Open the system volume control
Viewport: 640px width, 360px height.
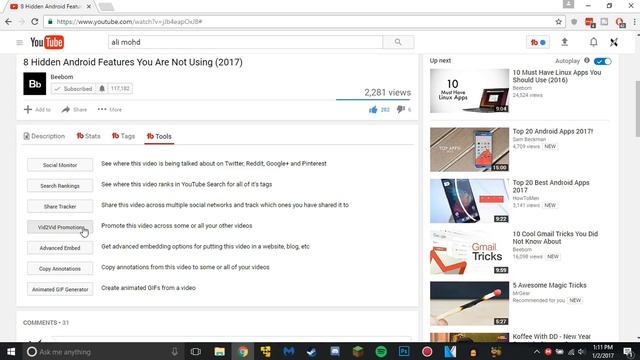click(x=582, y=351)
